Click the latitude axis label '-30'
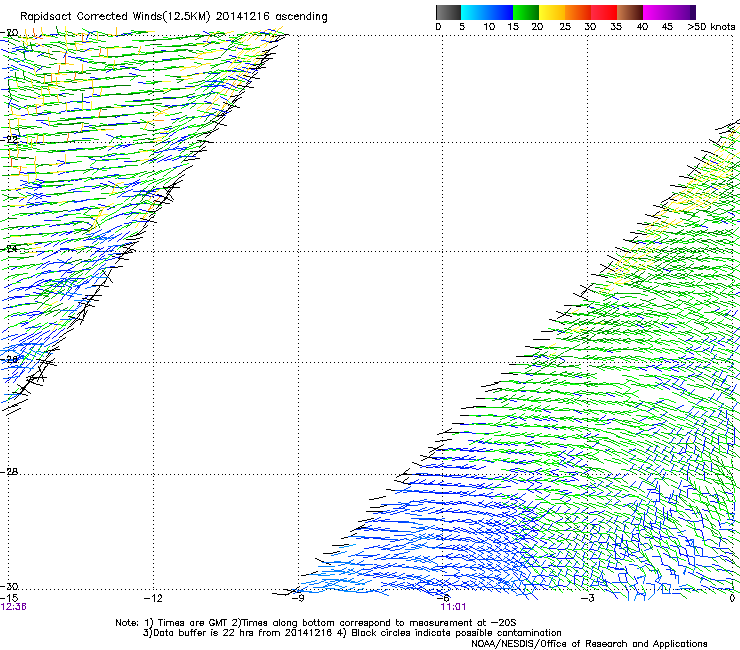The image size is (740, 650). pos(10,586)
